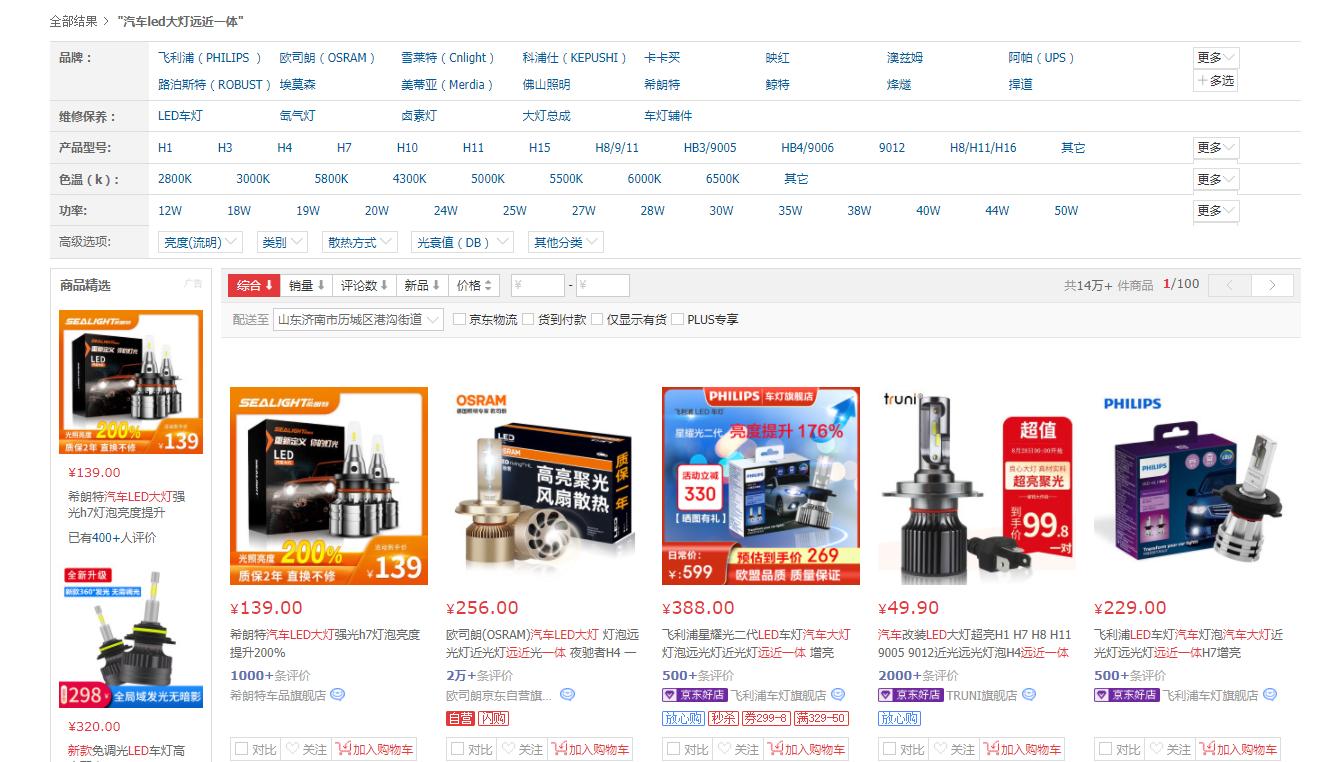The image size is (1343, 762).
Task: Sort results by 价格
Action: click(474, 285)
